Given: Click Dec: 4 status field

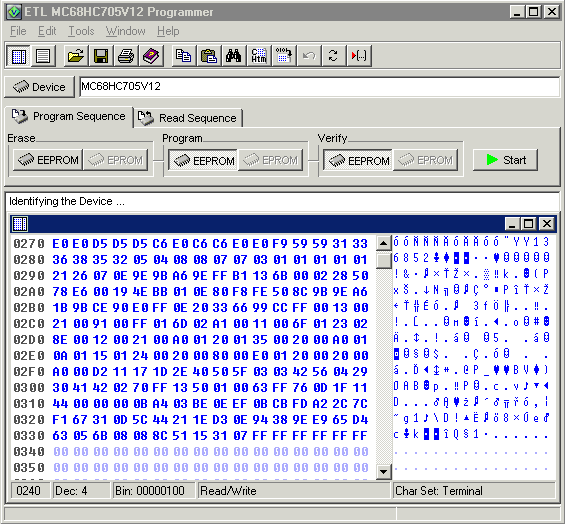Looking at the screenshot, I should click(x=81, y=491).
